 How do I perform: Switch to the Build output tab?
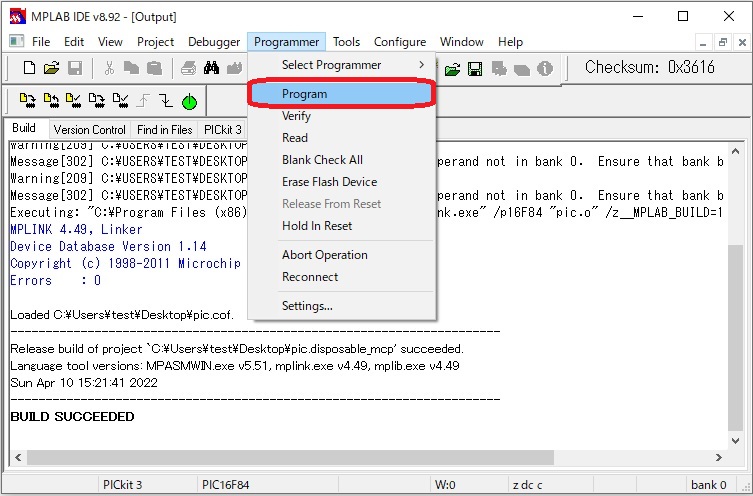(x=24, y=128)
